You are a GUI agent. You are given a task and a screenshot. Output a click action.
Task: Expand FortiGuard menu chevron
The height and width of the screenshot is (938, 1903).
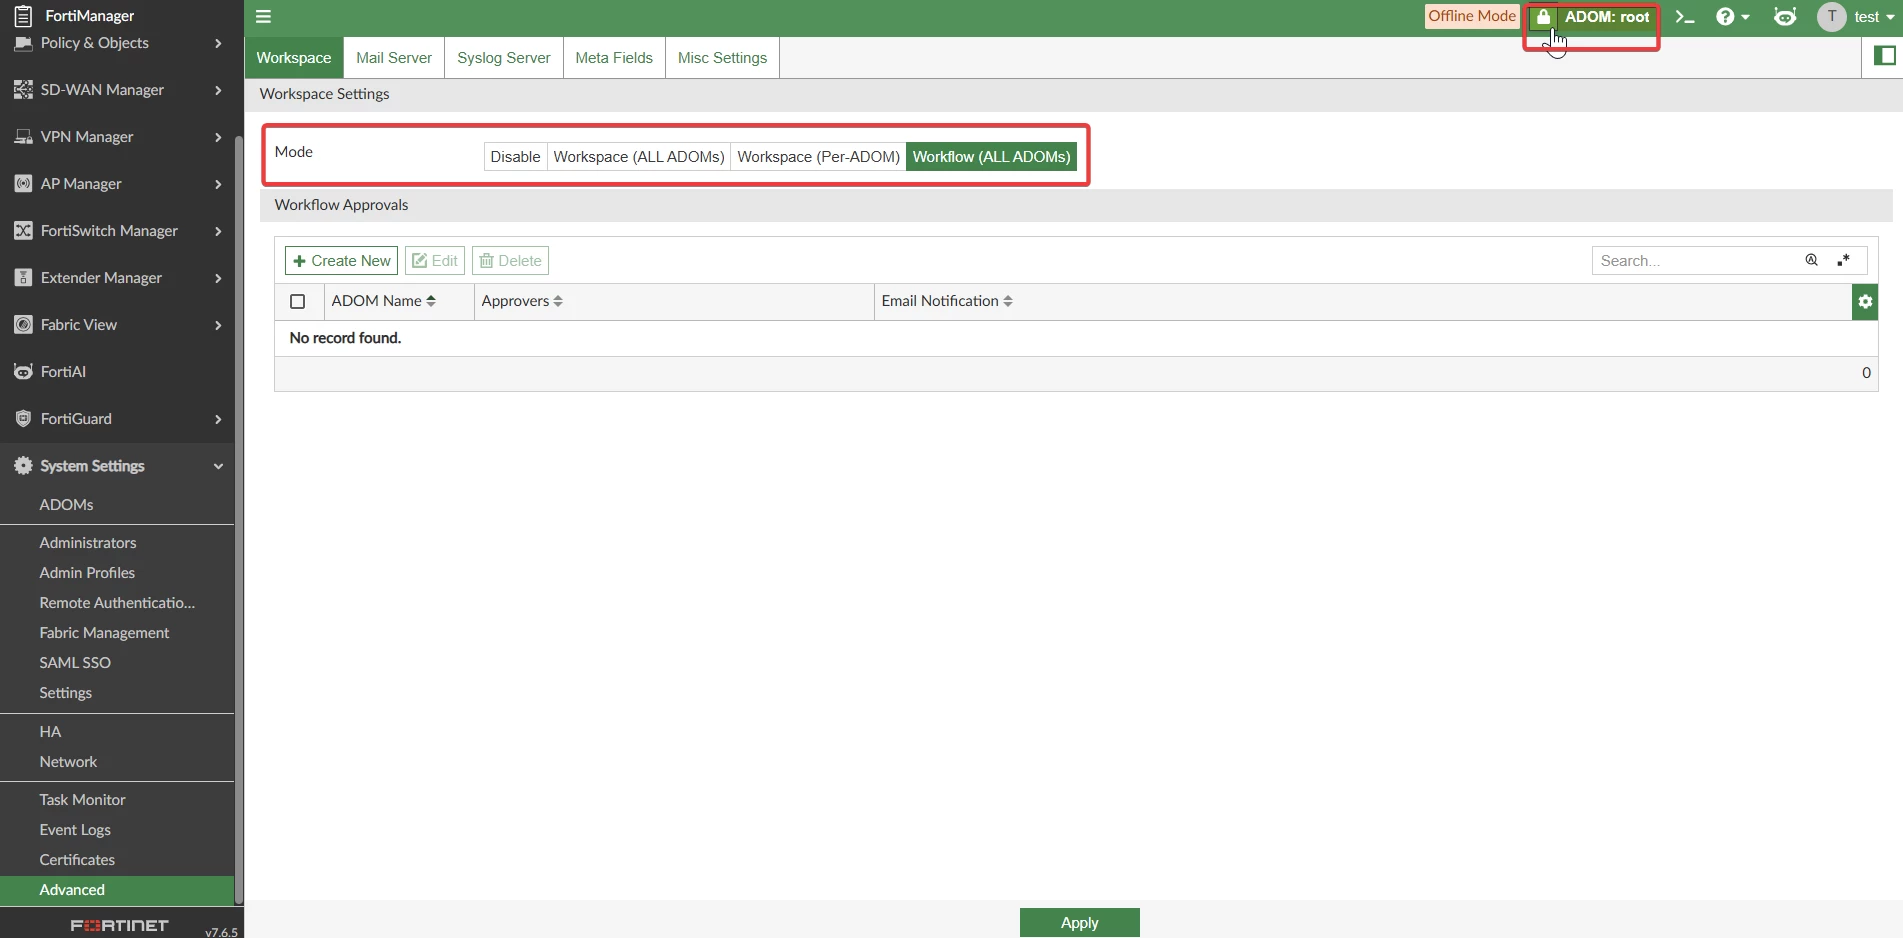218,419
